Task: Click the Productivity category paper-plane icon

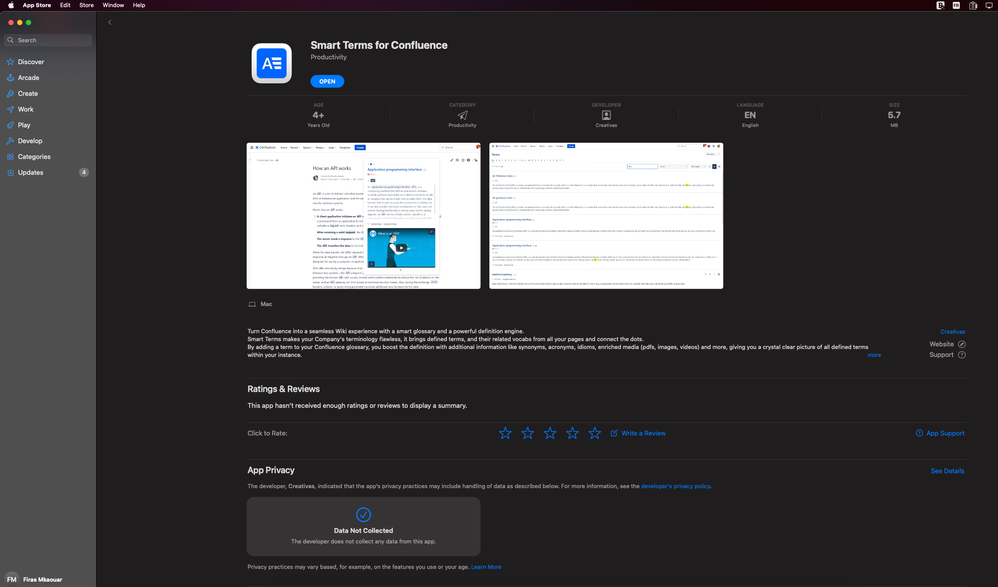Action: [462, 115]
